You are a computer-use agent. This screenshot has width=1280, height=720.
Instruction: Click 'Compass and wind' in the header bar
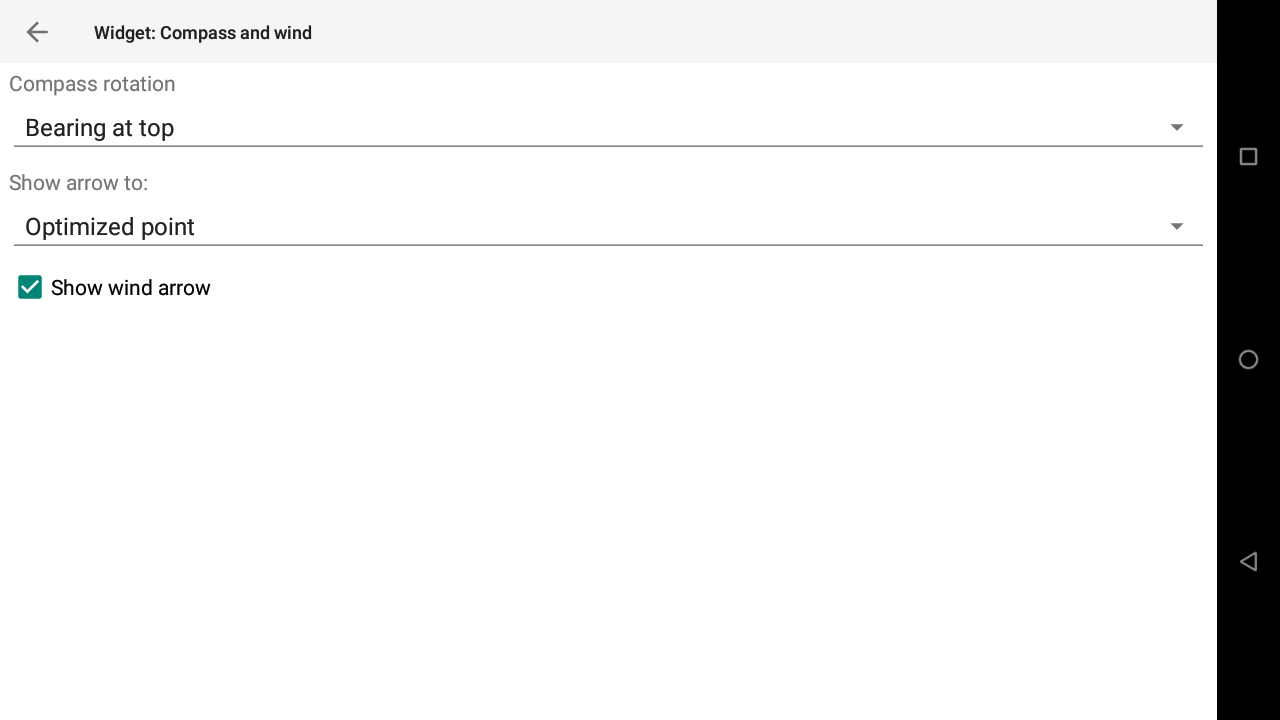(x=236, y=33)
